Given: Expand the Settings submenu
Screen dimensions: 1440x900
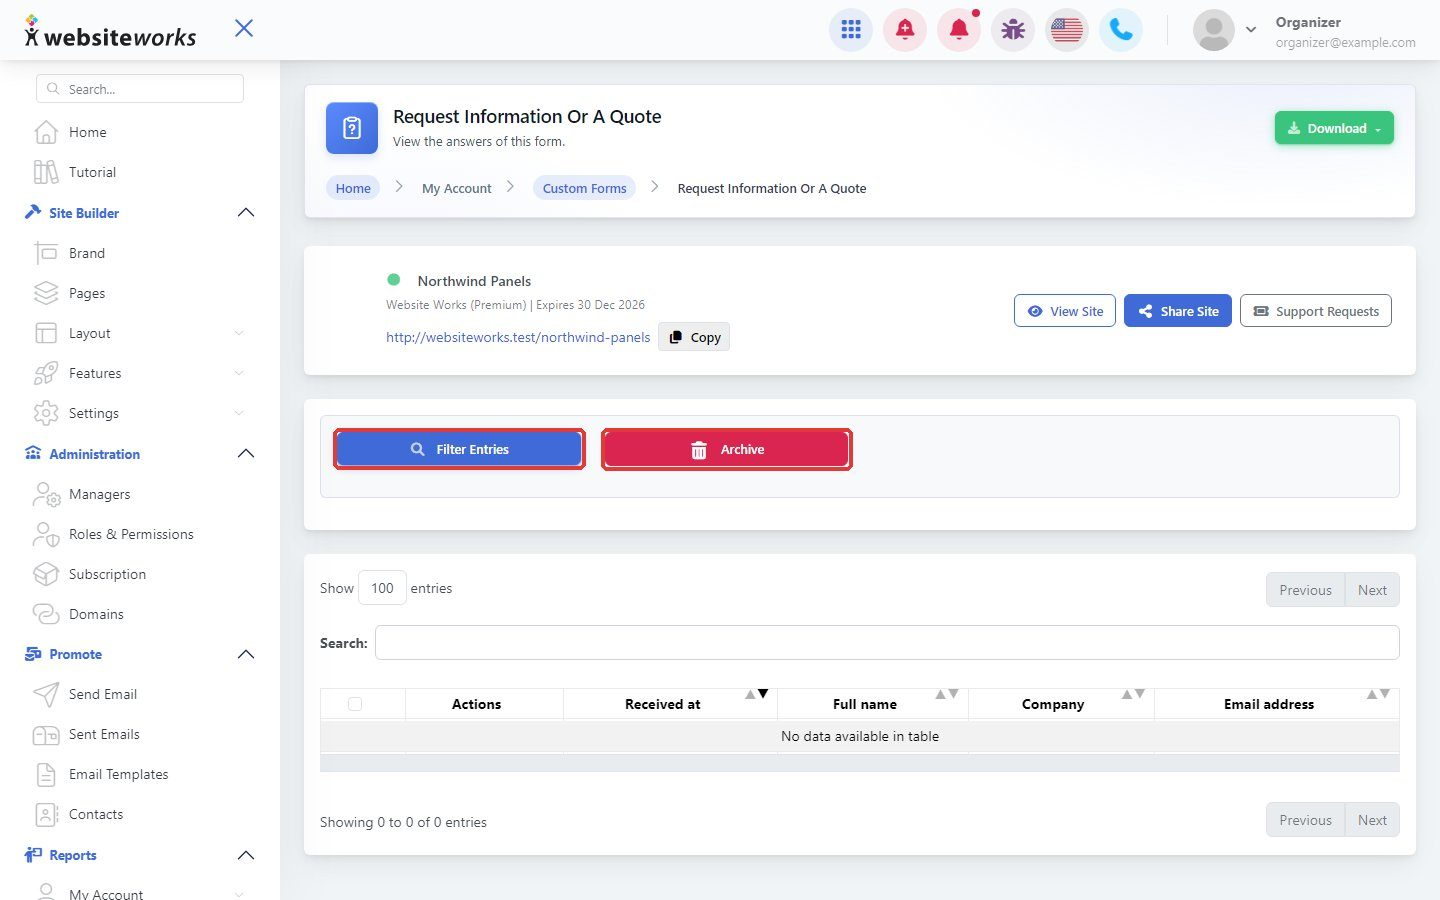Looking at the screenshot, I should 238,413.
